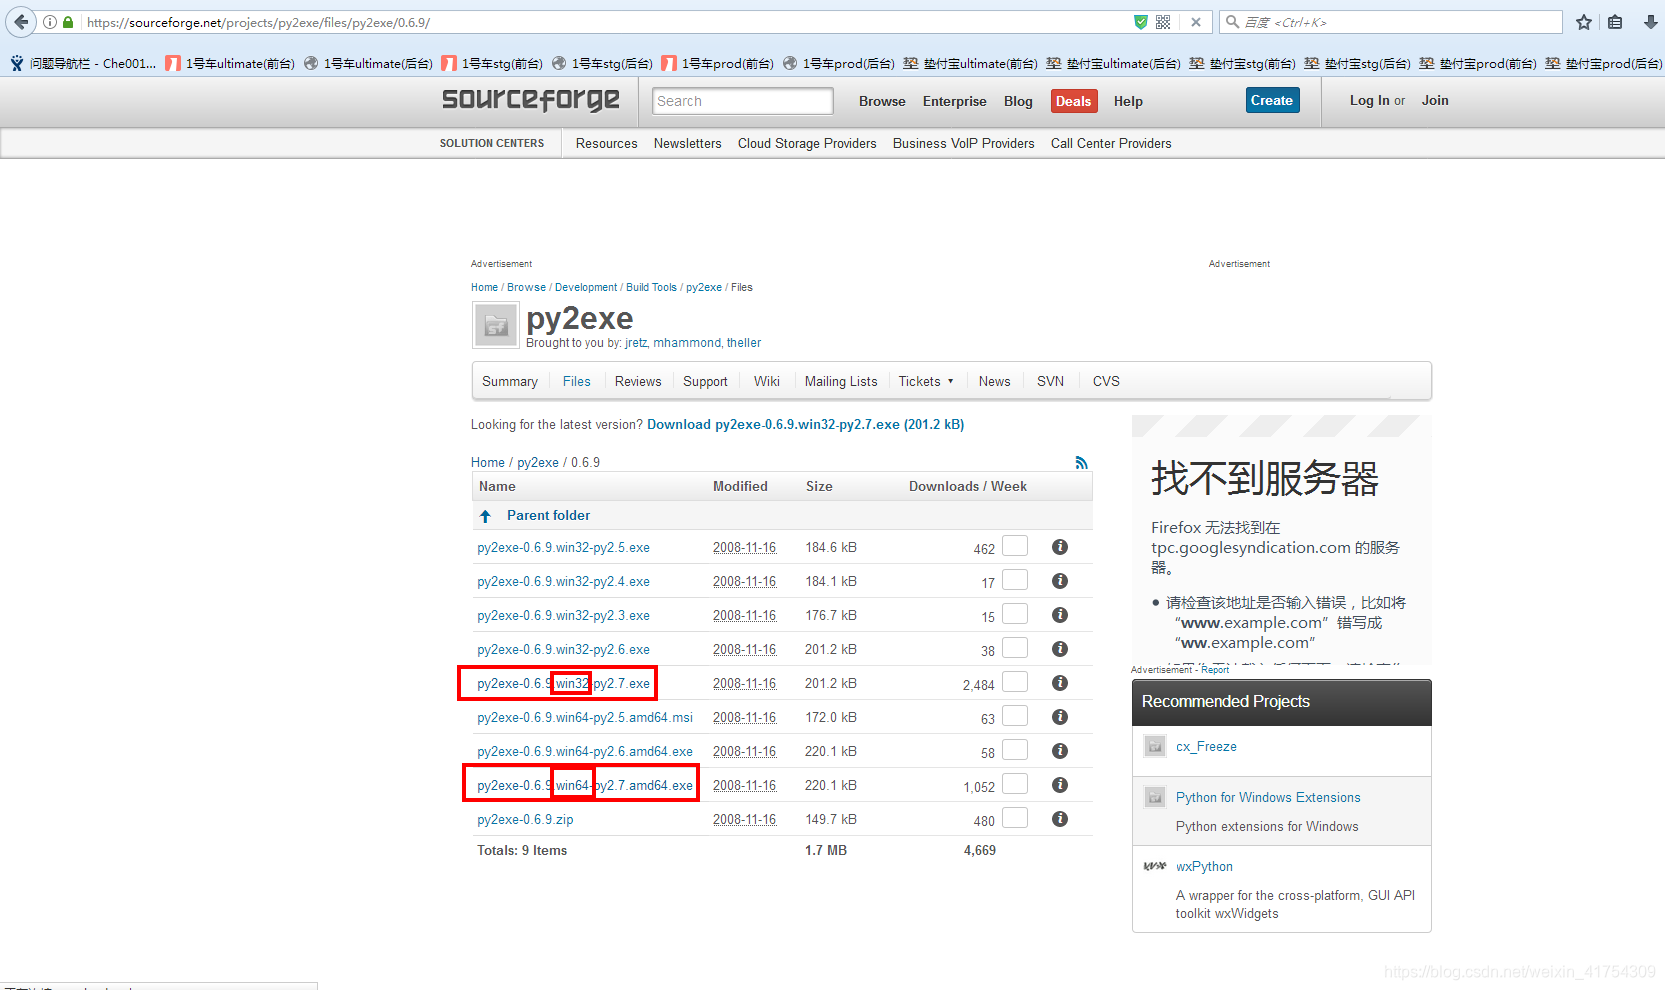Click the Browse menu item
1665x990 pixels.
[882, 101]
